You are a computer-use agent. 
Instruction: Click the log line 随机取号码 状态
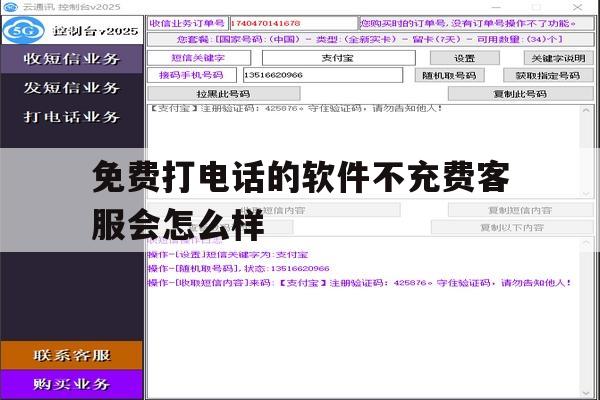[238, 268]
